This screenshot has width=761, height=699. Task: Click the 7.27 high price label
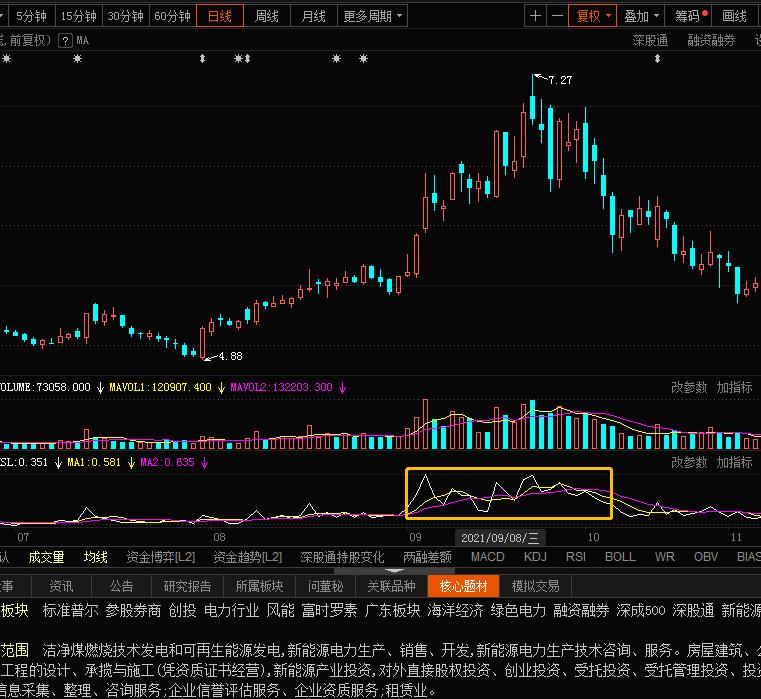coord(560,80)
